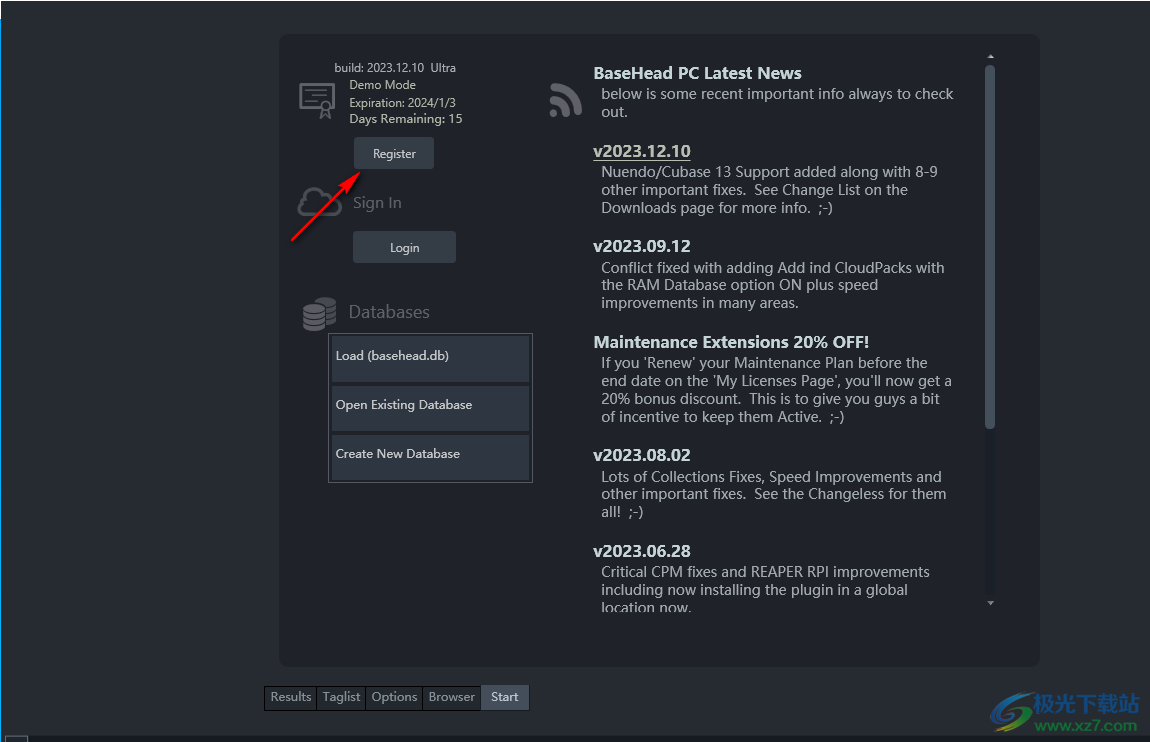Open the Taglist tab
Image resolution: width=1150 pixels, height=742 pixels.
point(341,698)
